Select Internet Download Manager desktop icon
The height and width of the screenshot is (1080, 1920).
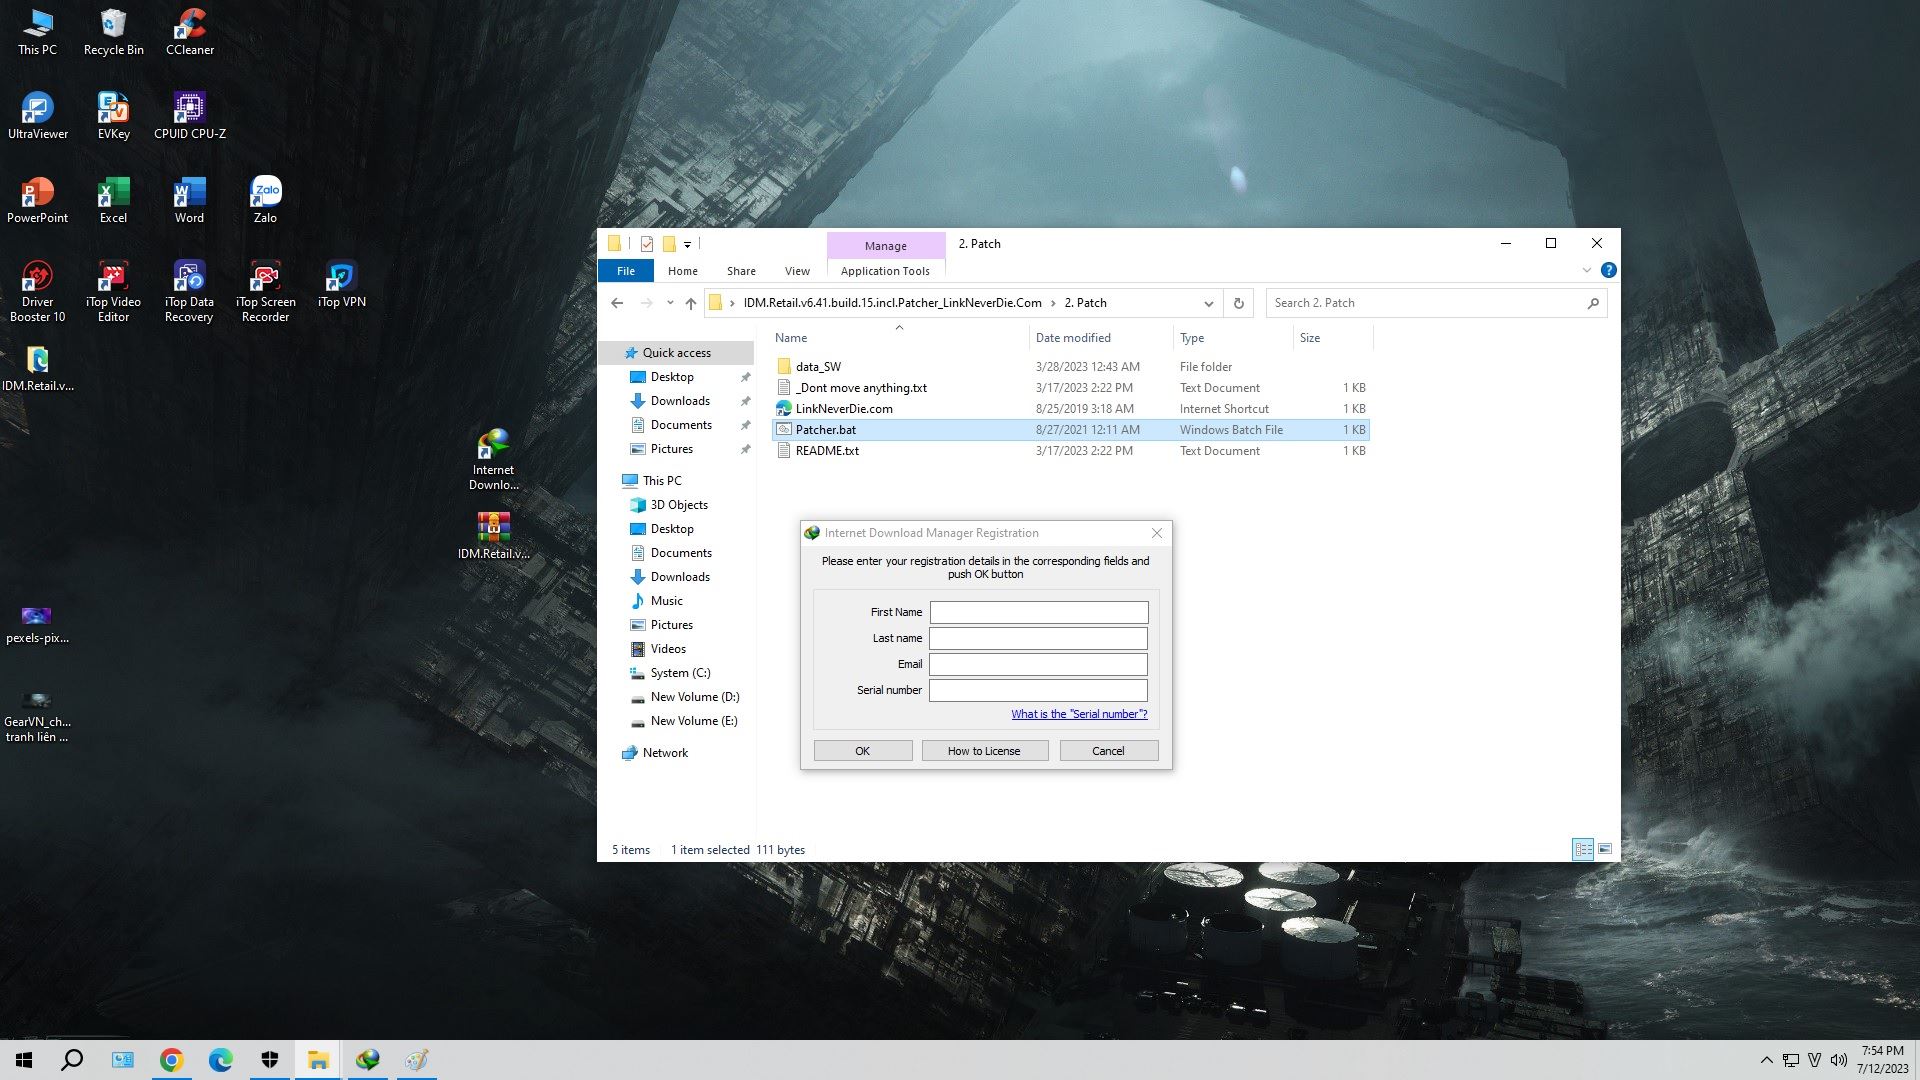(x=493, y=459)
